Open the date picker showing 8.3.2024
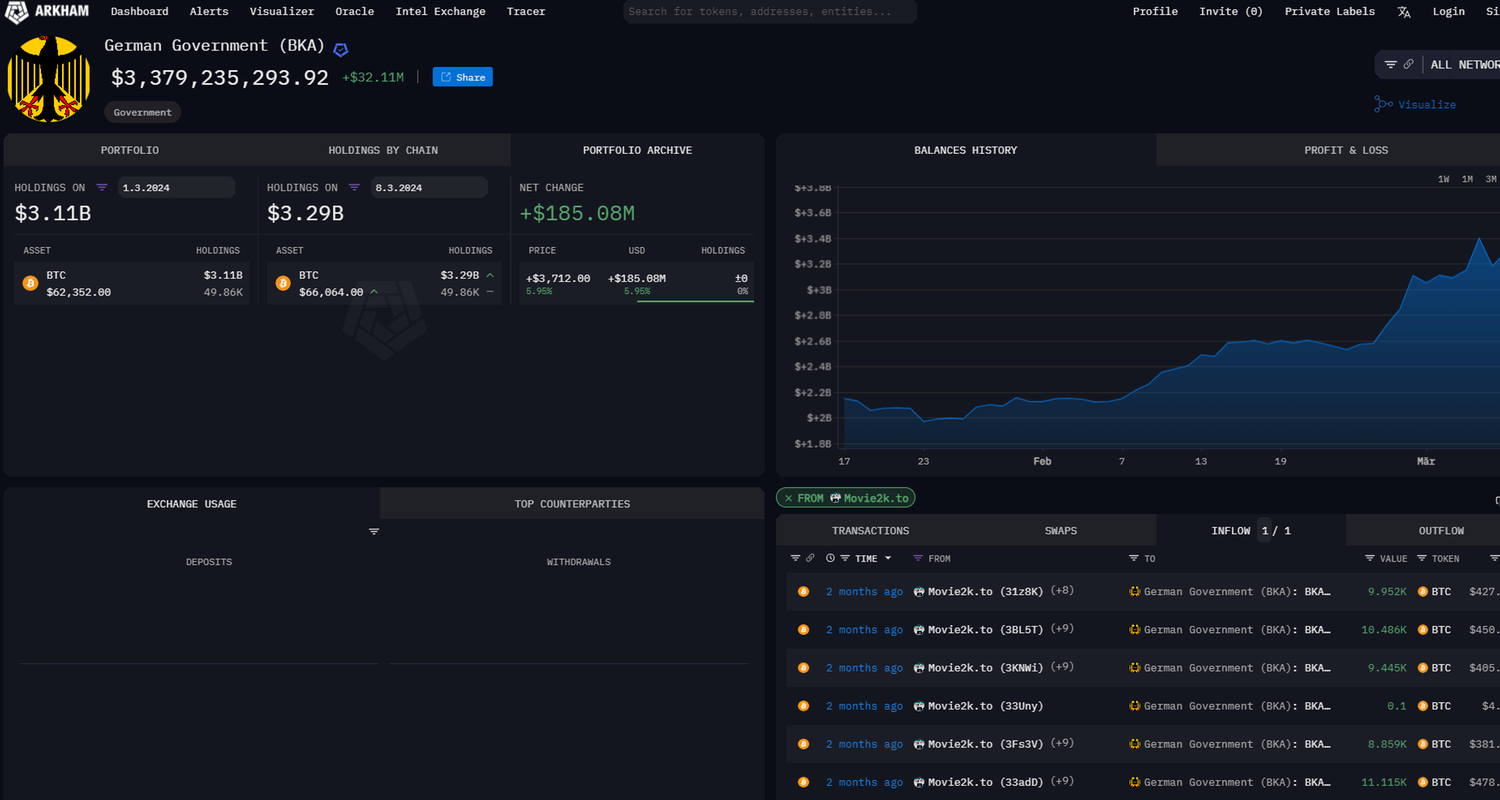 (x=428, y=187)
